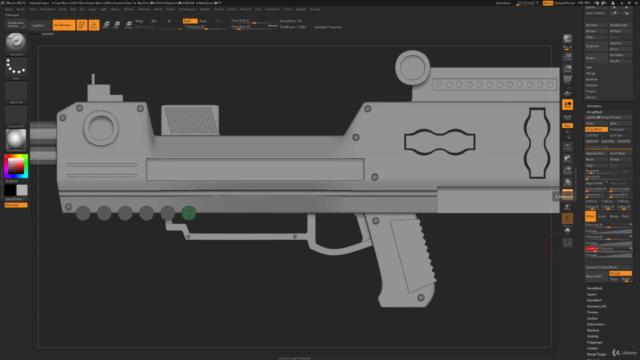This screenshot has width=640, height=360.
Task: Click the Make Mesh button
Action: [596, 276]
